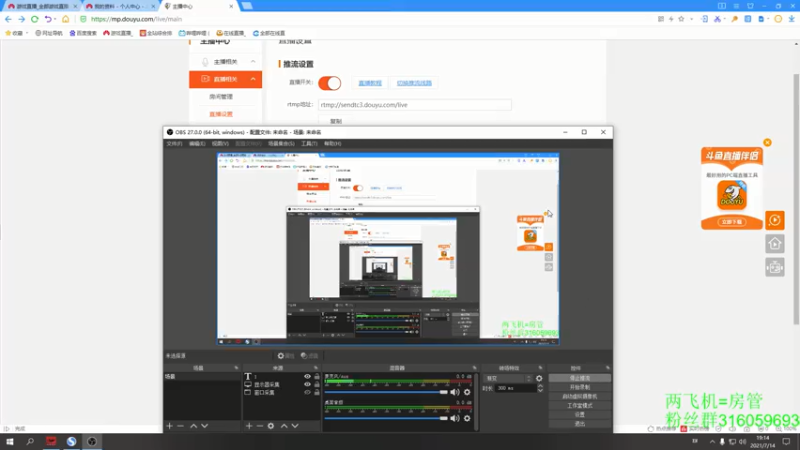Move the scene down using the scenes panel arrow
This screenshot has height=450, width=800.
tap(205, 426)
